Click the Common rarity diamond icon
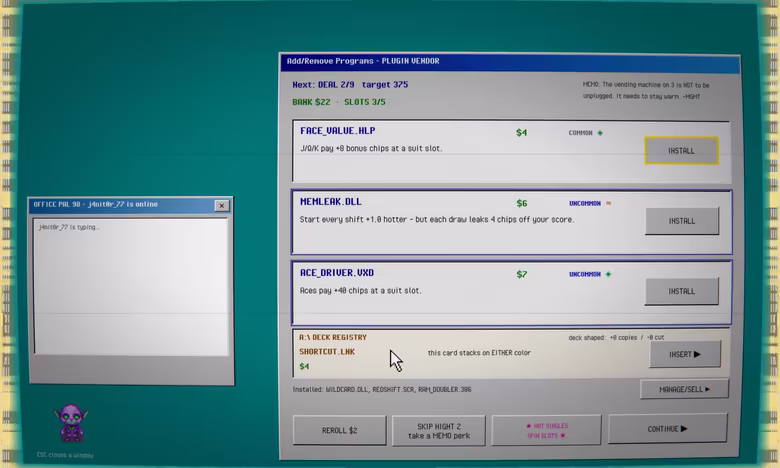Screen dimensions: 780x468 [x=600, y=133]
